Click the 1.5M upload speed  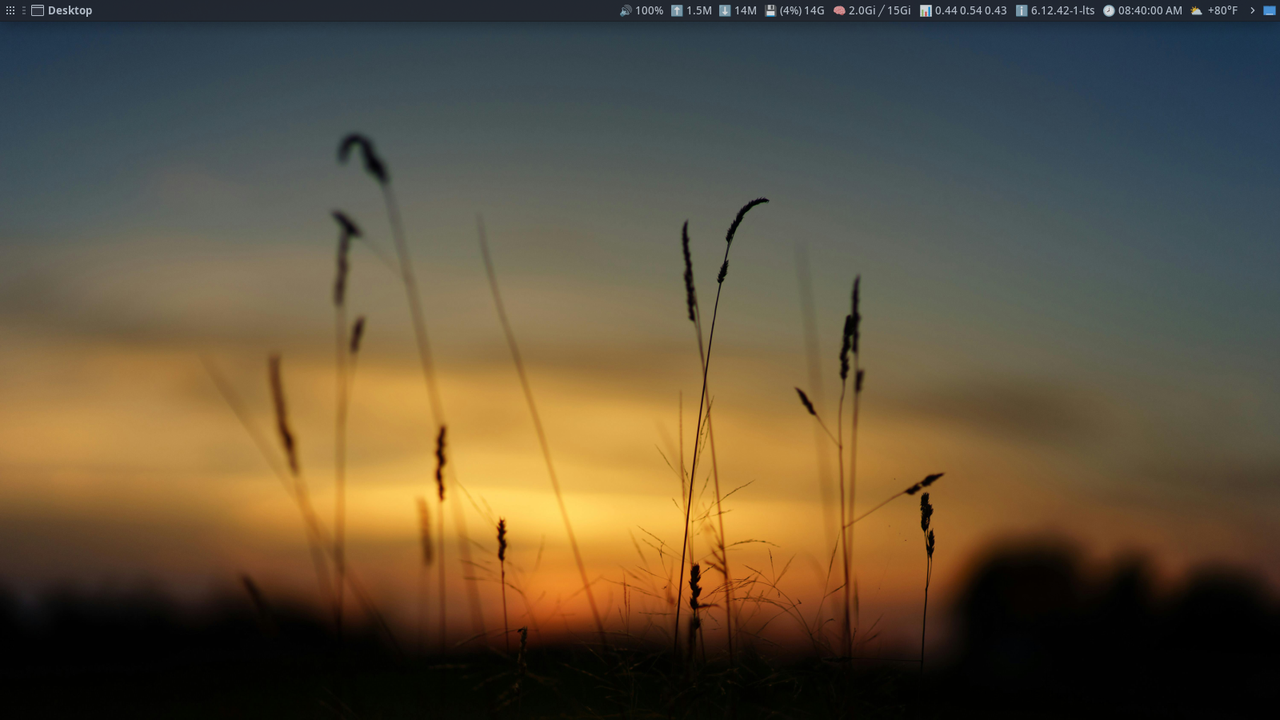699,10
